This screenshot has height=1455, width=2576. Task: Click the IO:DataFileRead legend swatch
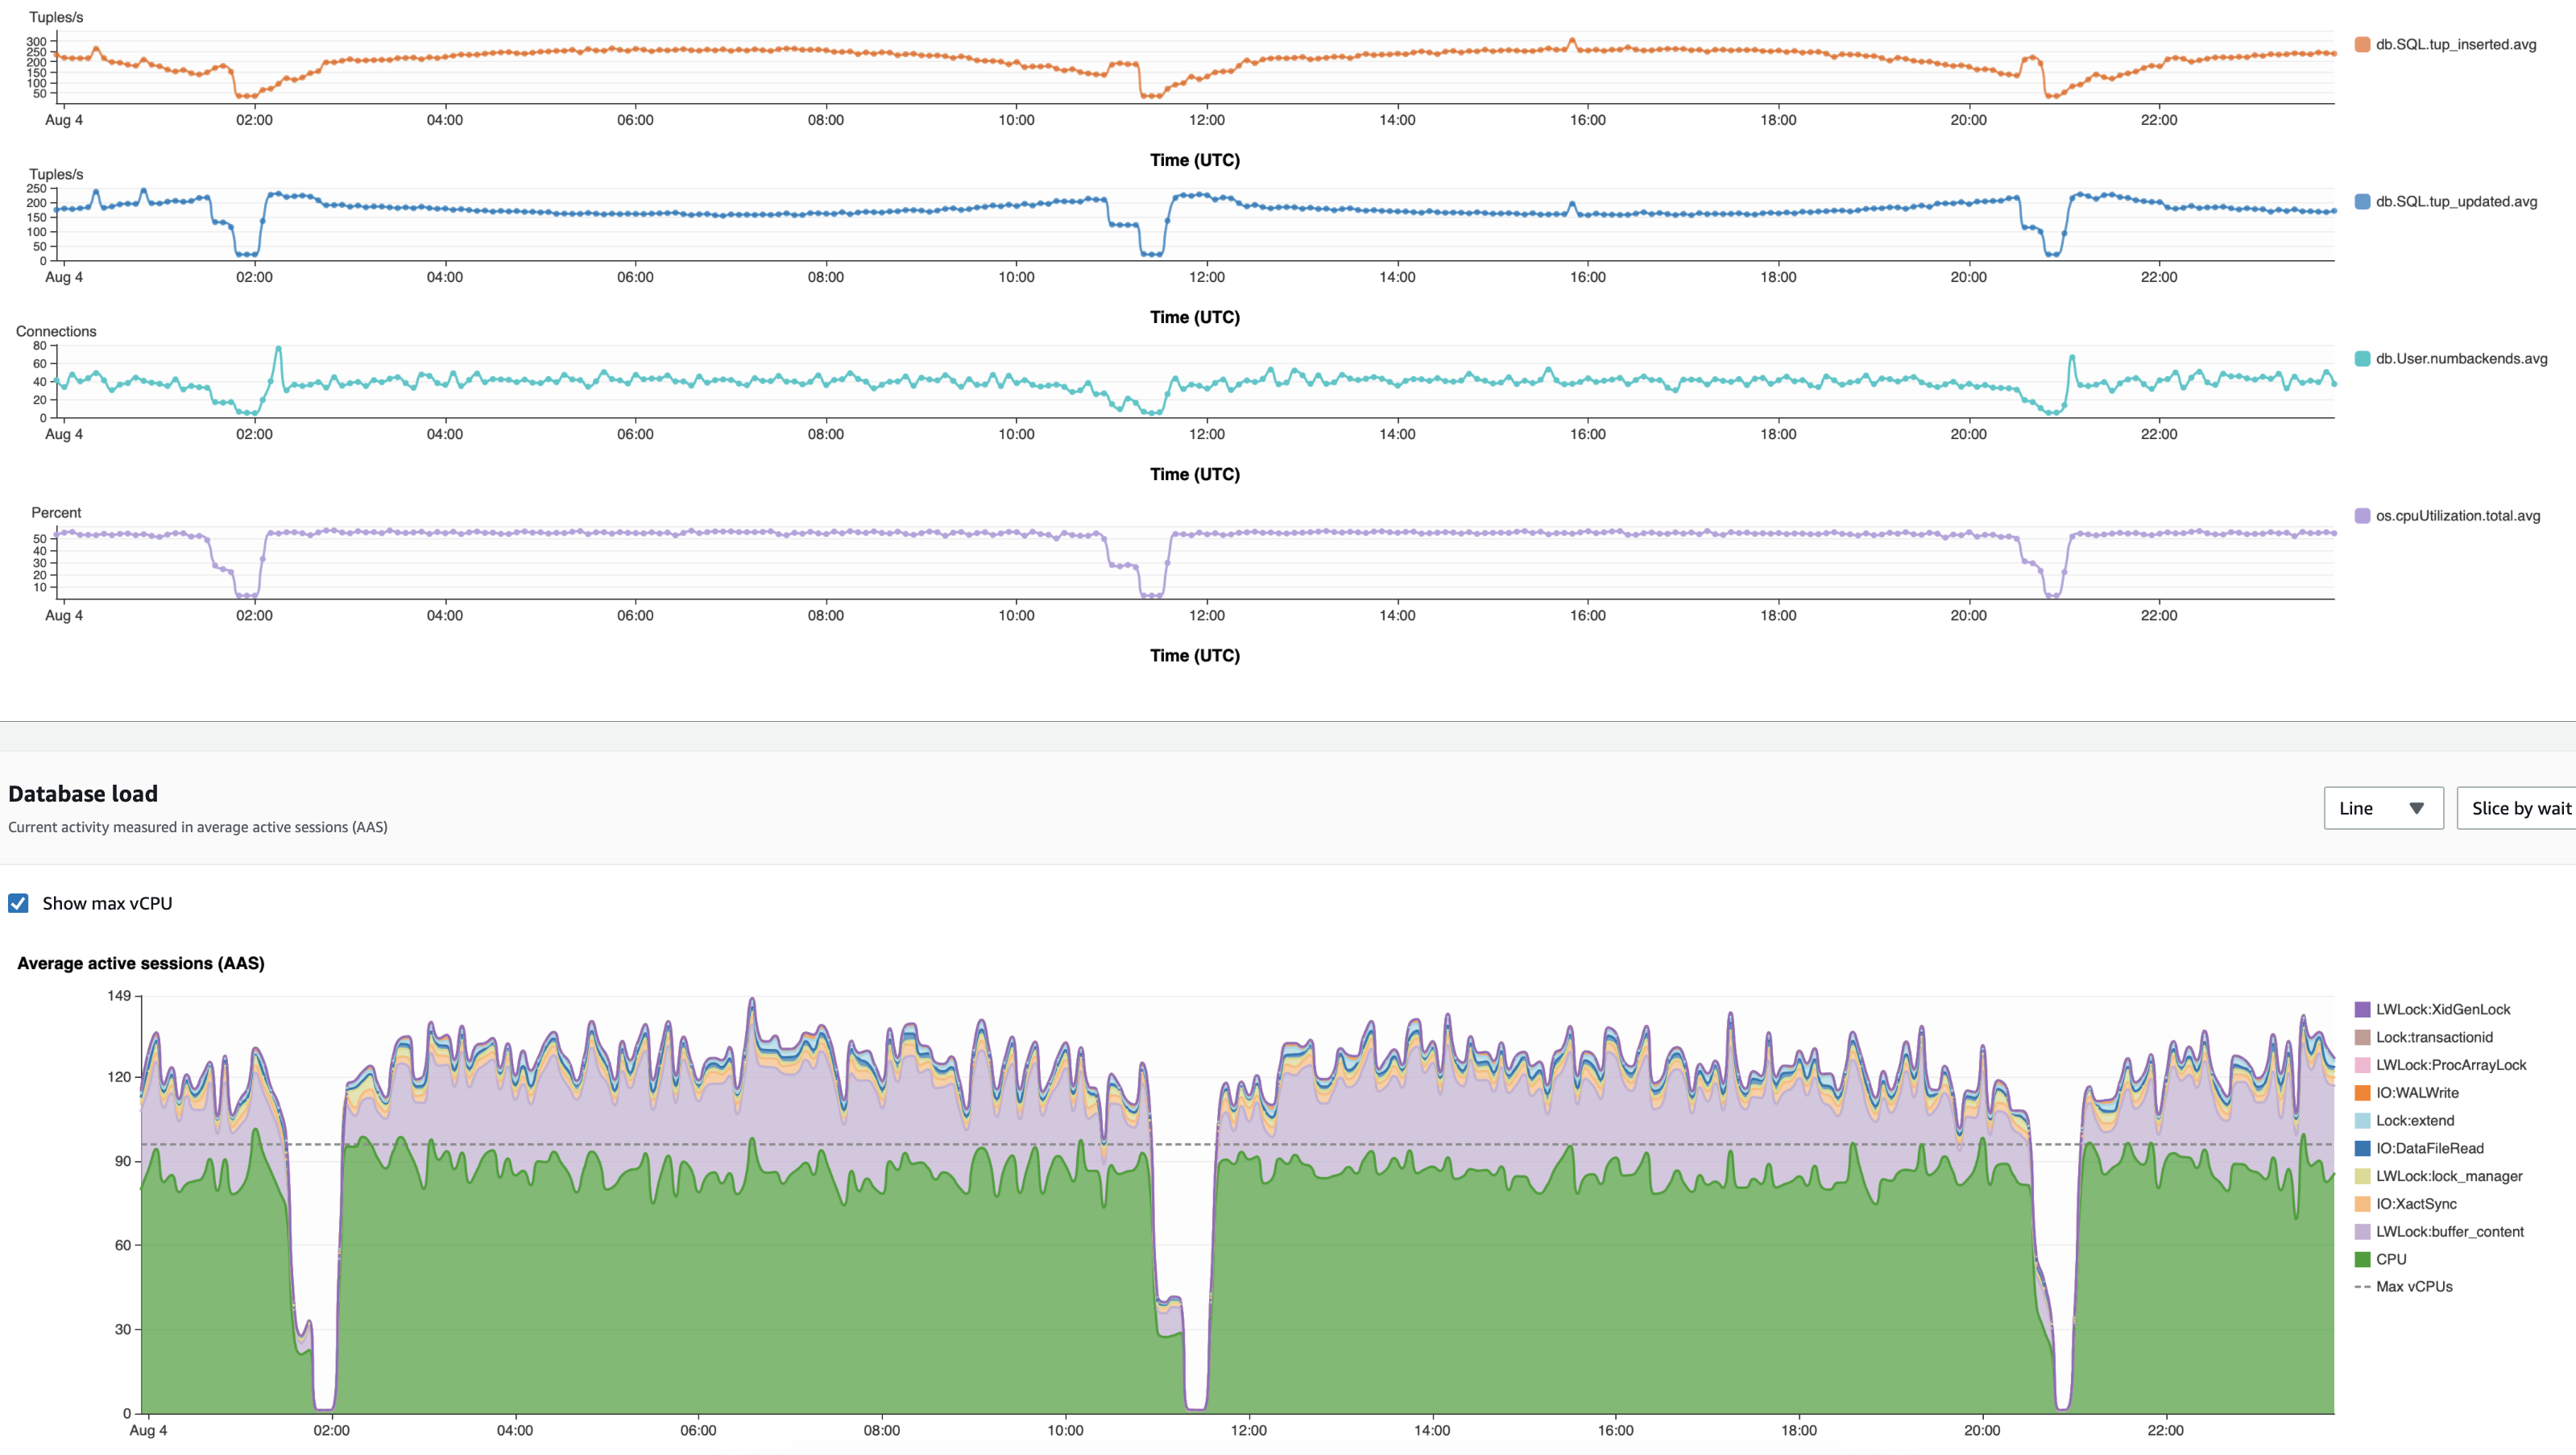click(x=2362, y=1148)
